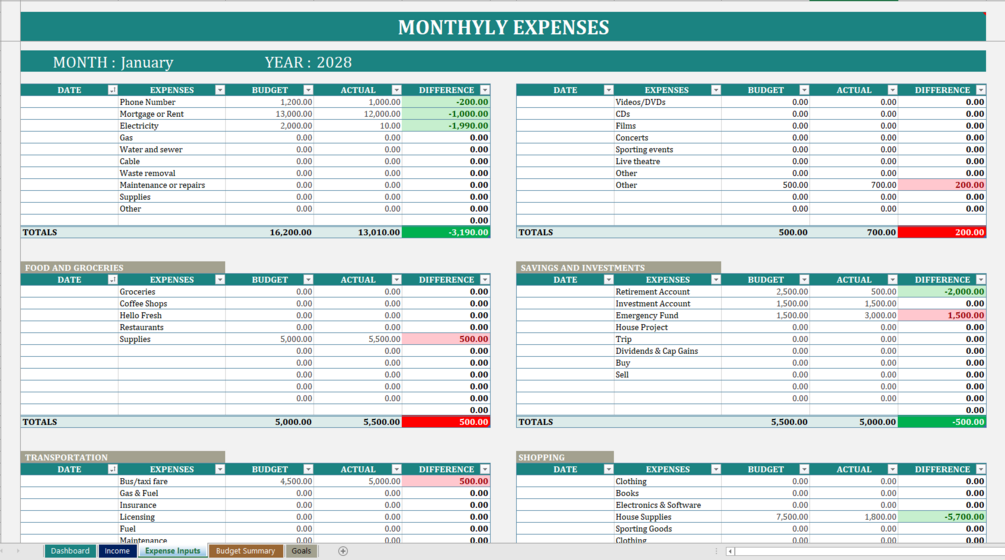Open EXPENSES filter under Savings and Investments
This screenshot has height=560, width=1005.
pos(716,280)
